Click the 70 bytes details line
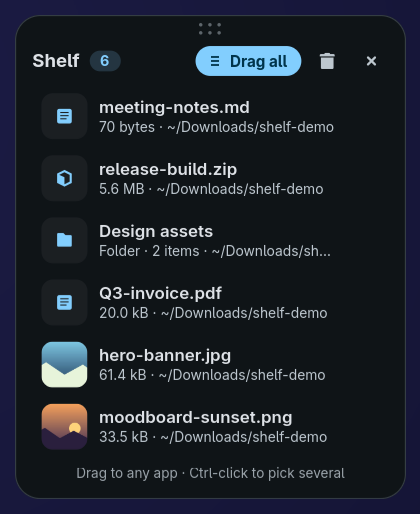 pos(216,127)
